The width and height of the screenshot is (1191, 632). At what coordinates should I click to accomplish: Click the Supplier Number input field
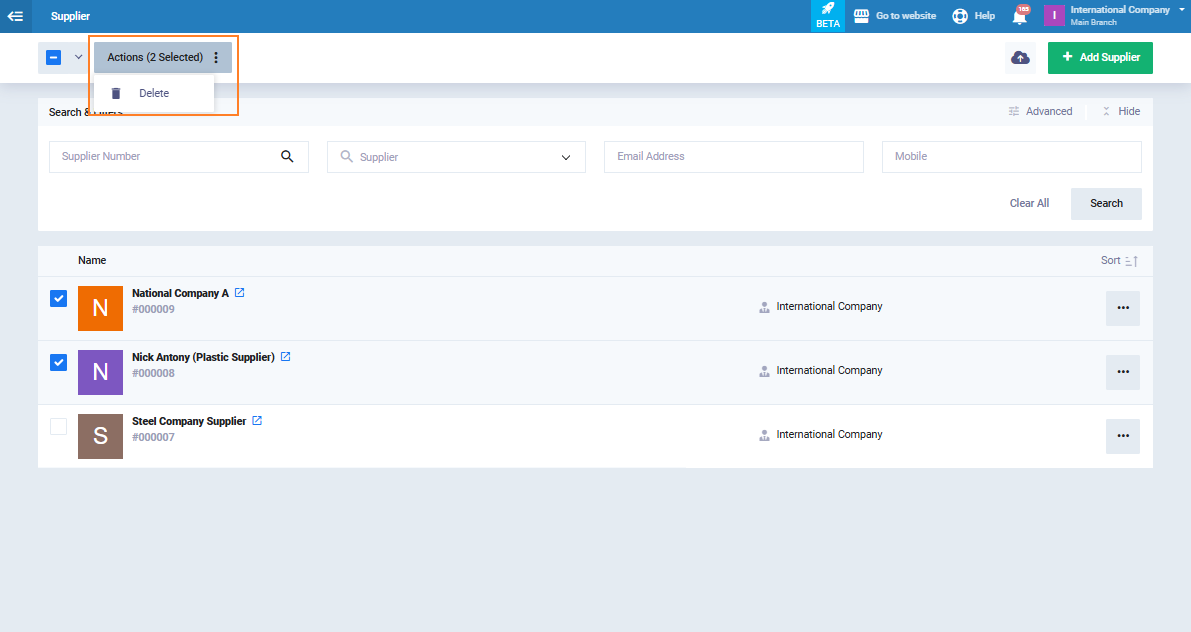click(x=165, y=157)
